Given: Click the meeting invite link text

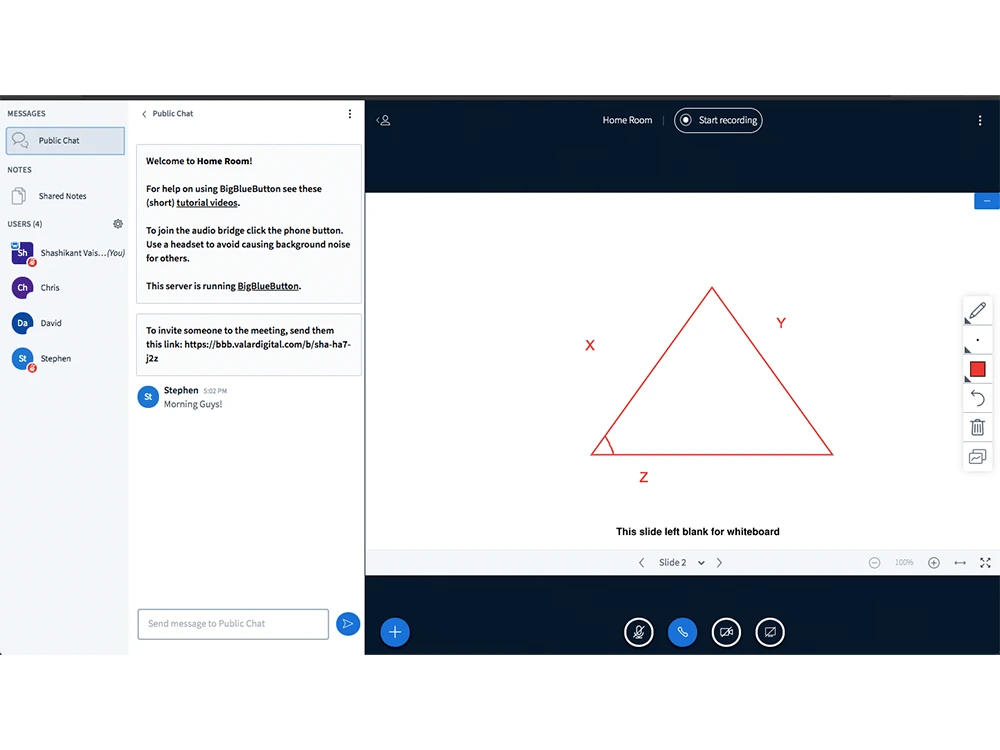Looking at the screenshot, I should tap(248, 351).
